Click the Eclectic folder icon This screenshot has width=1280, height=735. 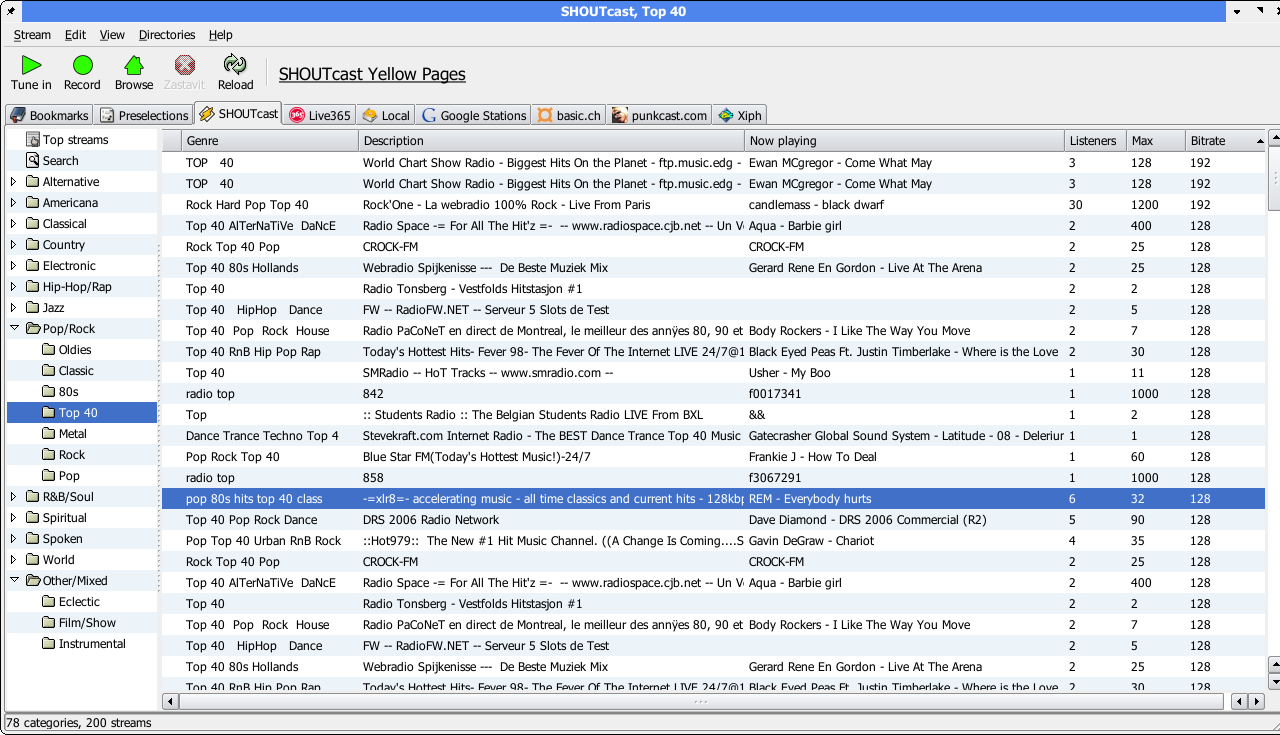[x=49, y=602]
